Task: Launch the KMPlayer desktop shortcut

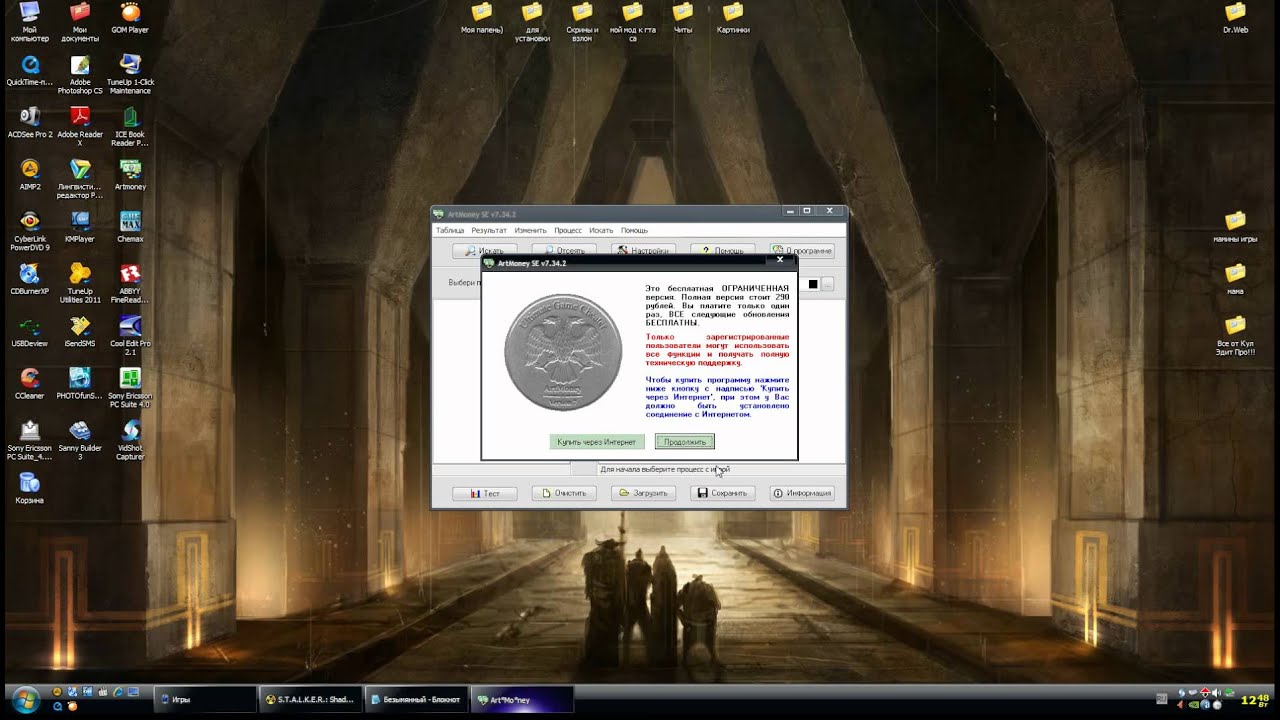Action: tap(80, 226)
